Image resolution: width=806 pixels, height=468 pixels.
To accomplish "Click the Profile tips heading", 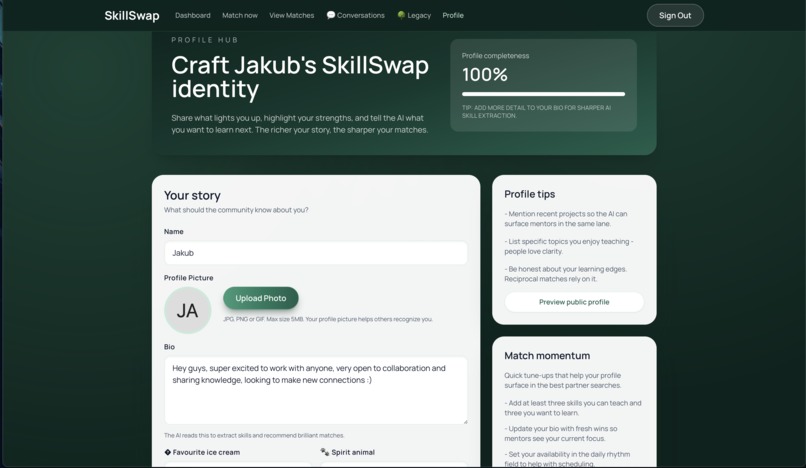I will point(529,194).
